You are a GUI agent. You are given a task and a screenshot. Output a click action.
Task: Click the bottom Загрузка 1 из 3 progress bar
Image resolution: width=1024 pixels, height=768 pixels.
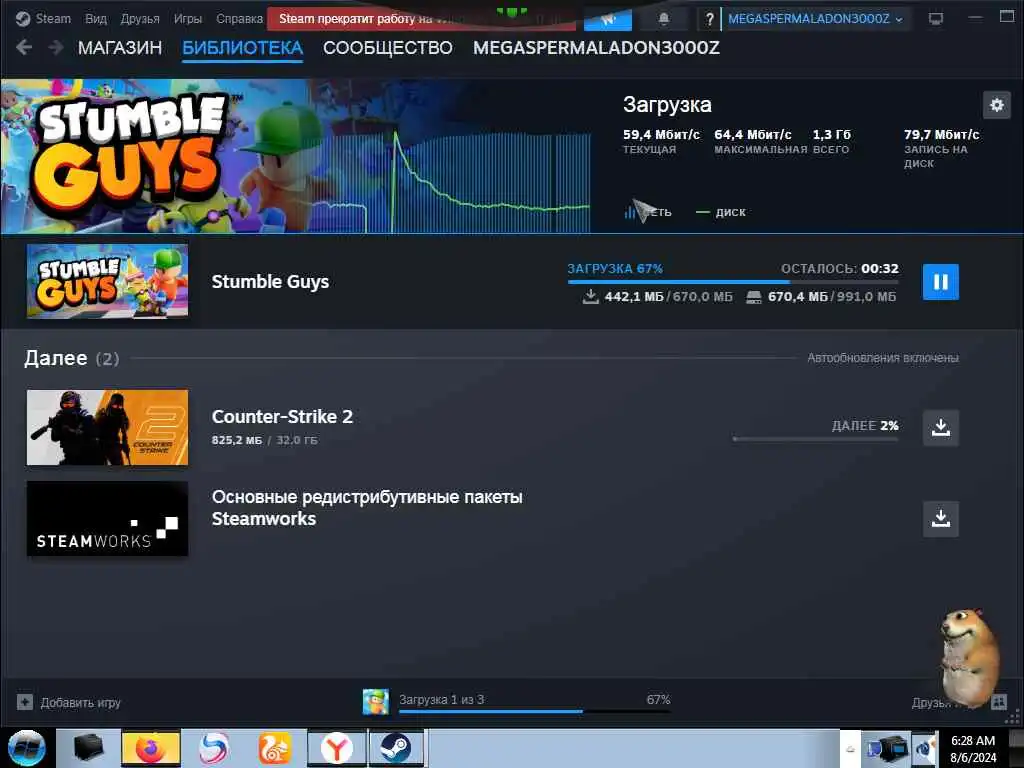[534, 711]
